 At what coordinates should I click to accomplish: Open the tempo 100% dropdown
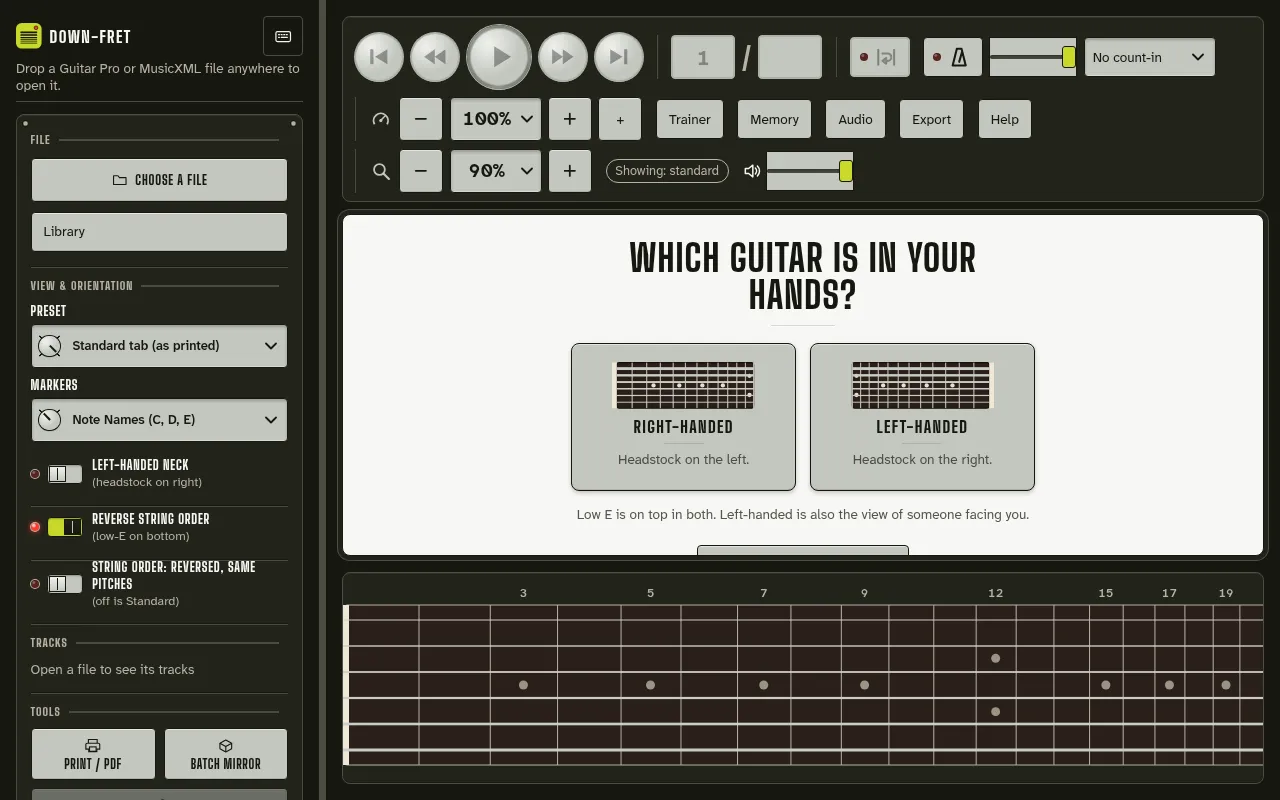tap(496, 119)
